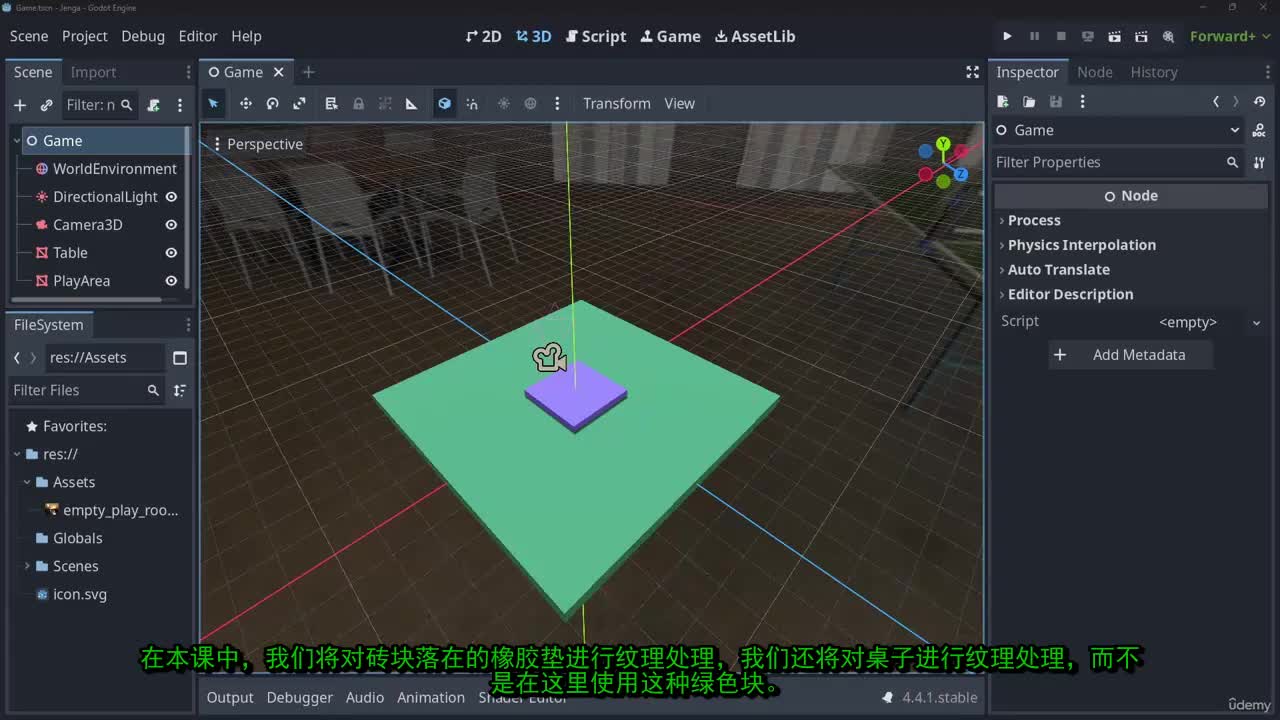Instantiate a child scene link icon
This screenshot has height=720, width=1280.
[x=46, y=105]
